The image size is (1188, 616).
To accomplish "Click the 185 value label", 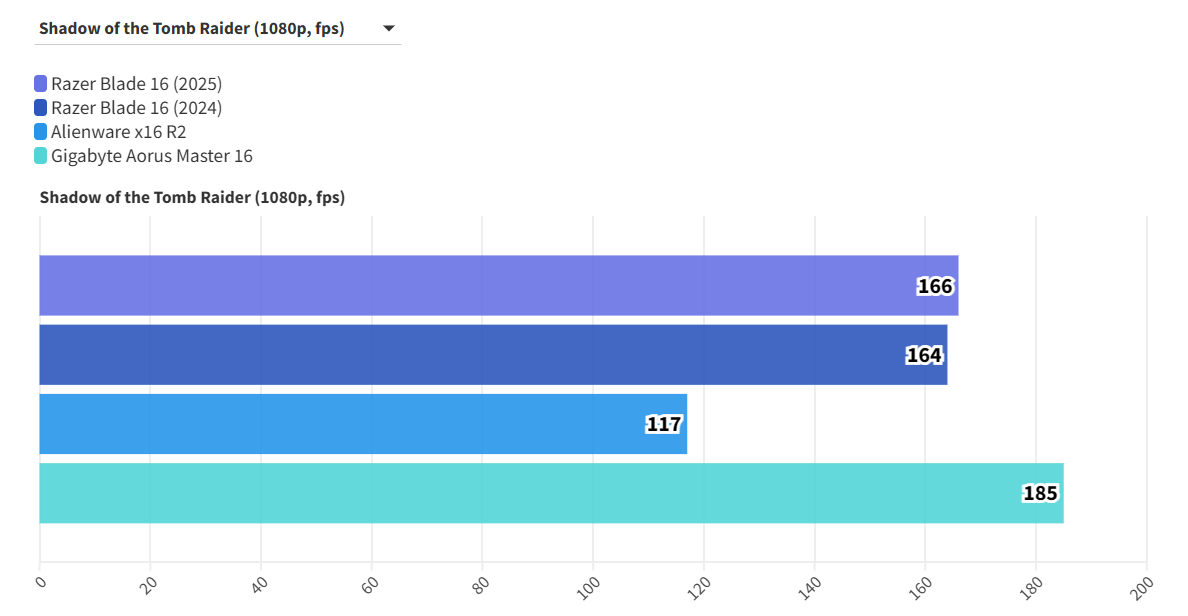I will point(1040,494).
